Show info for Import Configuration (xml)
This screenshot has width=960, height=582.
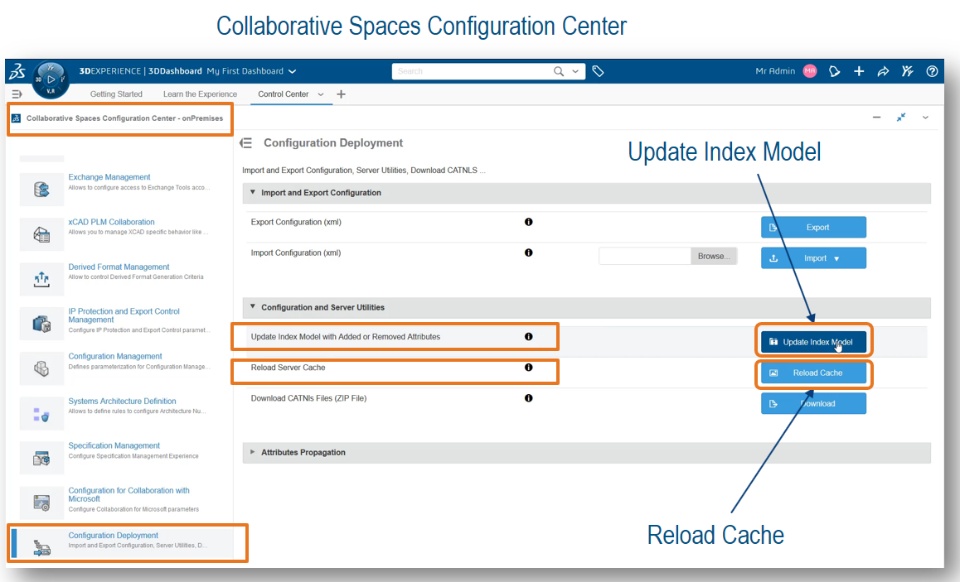(x=528, y=253)
